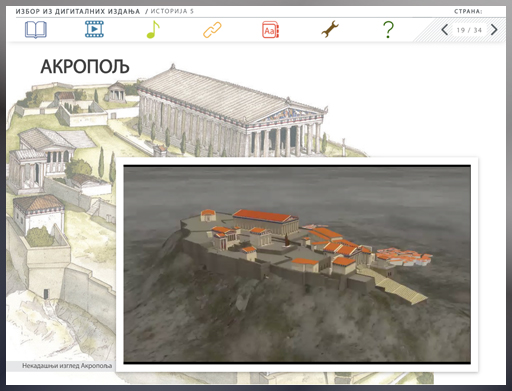512x391 pixels.
Task: Click ИЗБОР ИЗ ДИГИТАЛНИХ ИЗДАЊА breadcrumb
Action: (78, 11)
